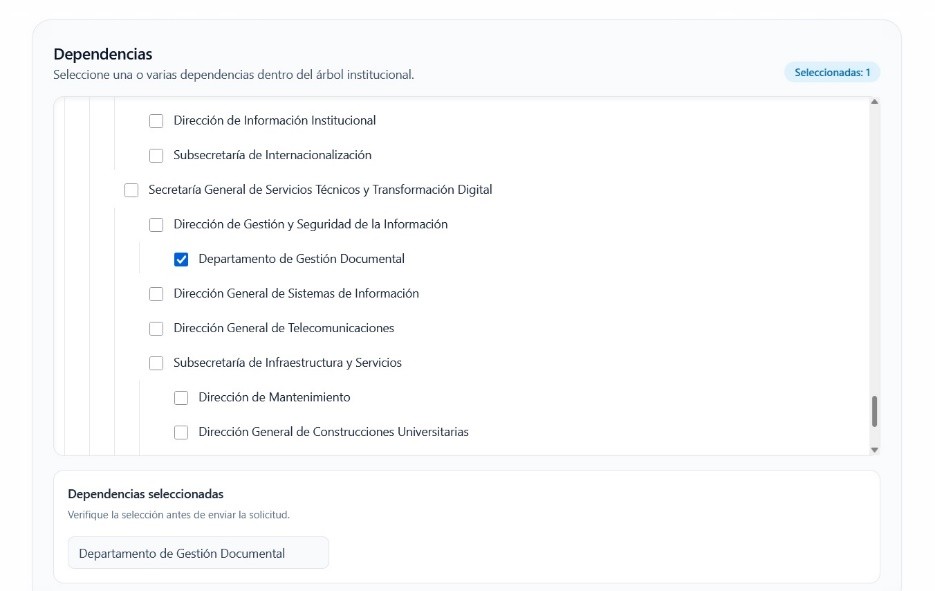Viewport: 935px width, 591px height.
Task: Click the Subsecretaría de Infraestructura y Servicios label
Action: [x=287, y=363]
